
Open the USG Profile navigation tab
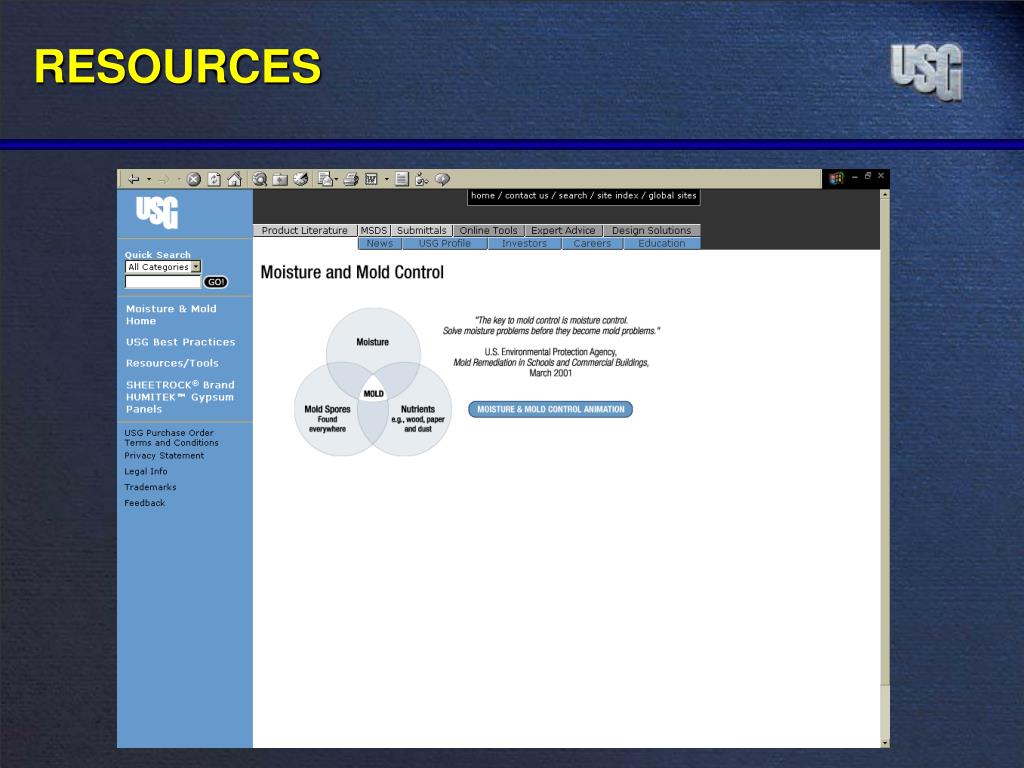tap(445, 244)
